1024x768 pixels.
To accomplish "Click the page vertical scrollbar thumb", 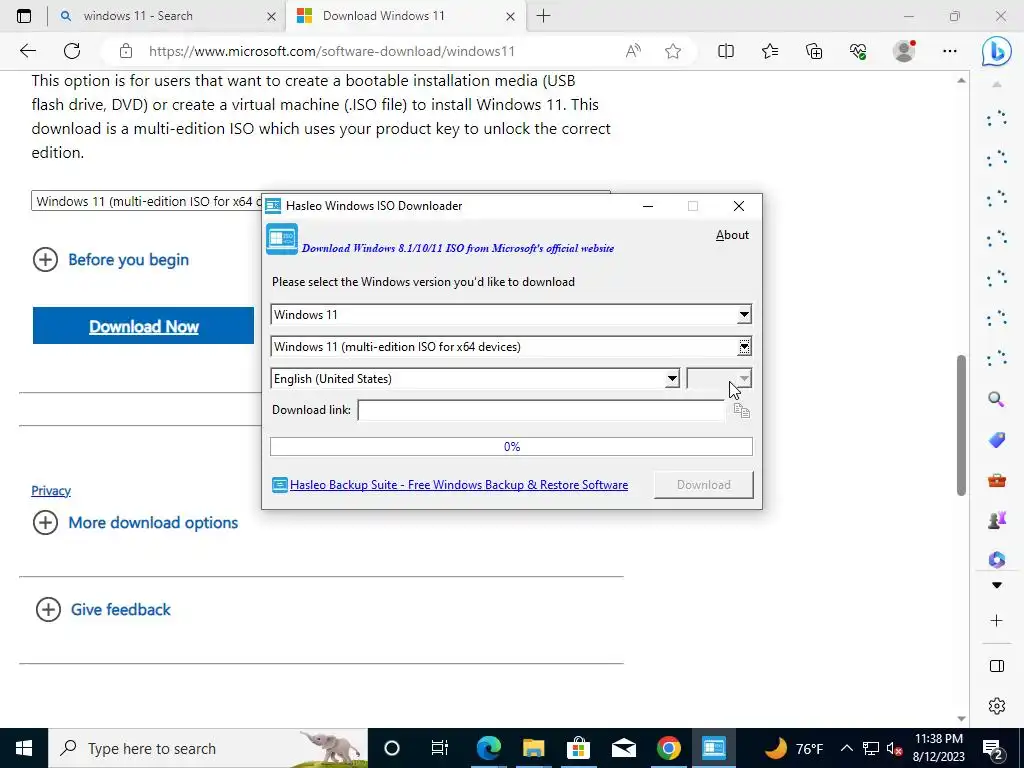I will click(961, 425).
